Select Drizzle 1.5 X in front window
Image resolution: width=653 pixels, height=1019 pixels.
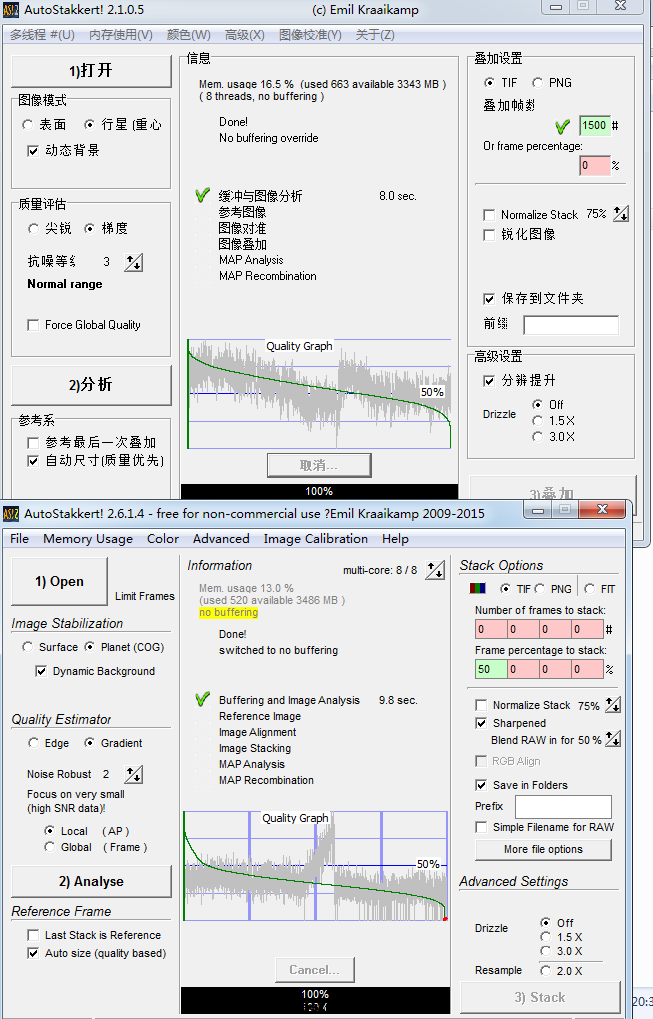(546, 936)
